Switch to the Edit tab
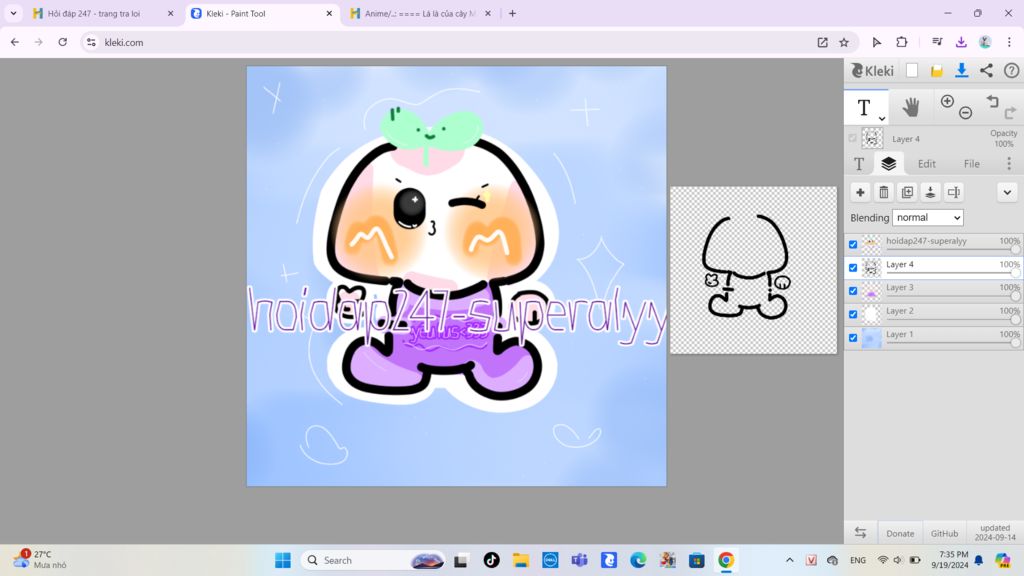 pyautogui.click(x=927, y=164)
